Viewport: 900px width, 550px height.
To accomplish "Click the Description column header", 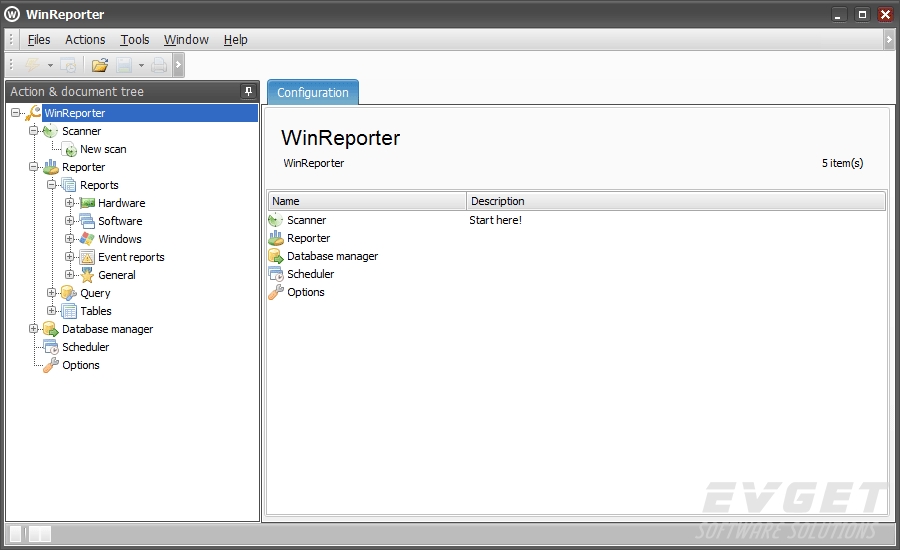I will [x=676, y=201].
